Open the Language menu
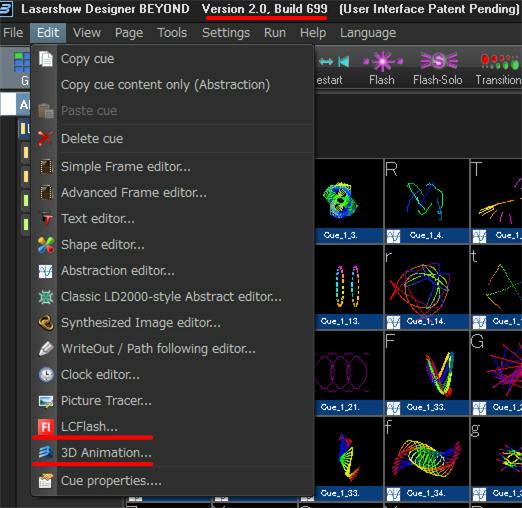The height and width of the screenshot is (508, 522). click(368, 33)
